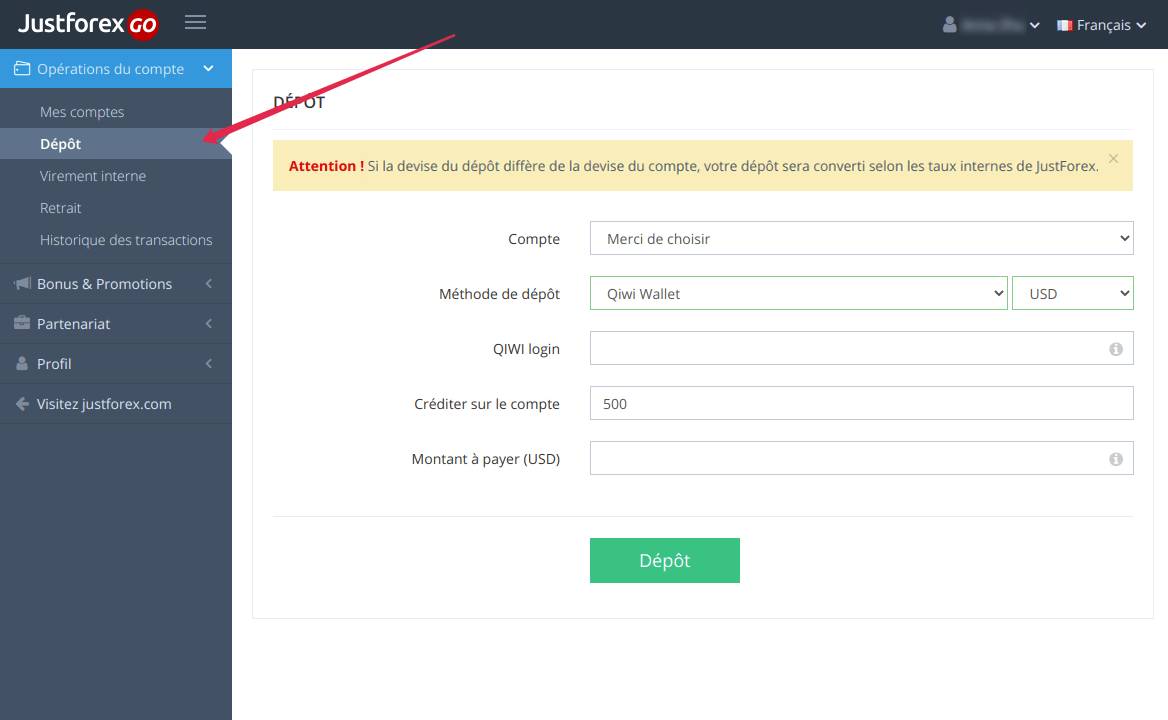Expand the Profil chevron

pyautogui.click(x=209, y=363)
